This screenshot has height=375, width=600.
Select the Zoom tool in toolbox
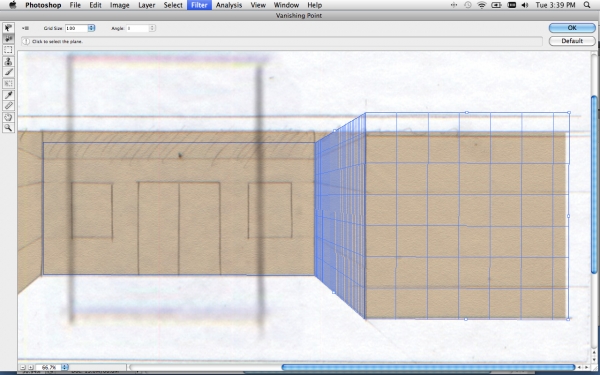(8, 128)
